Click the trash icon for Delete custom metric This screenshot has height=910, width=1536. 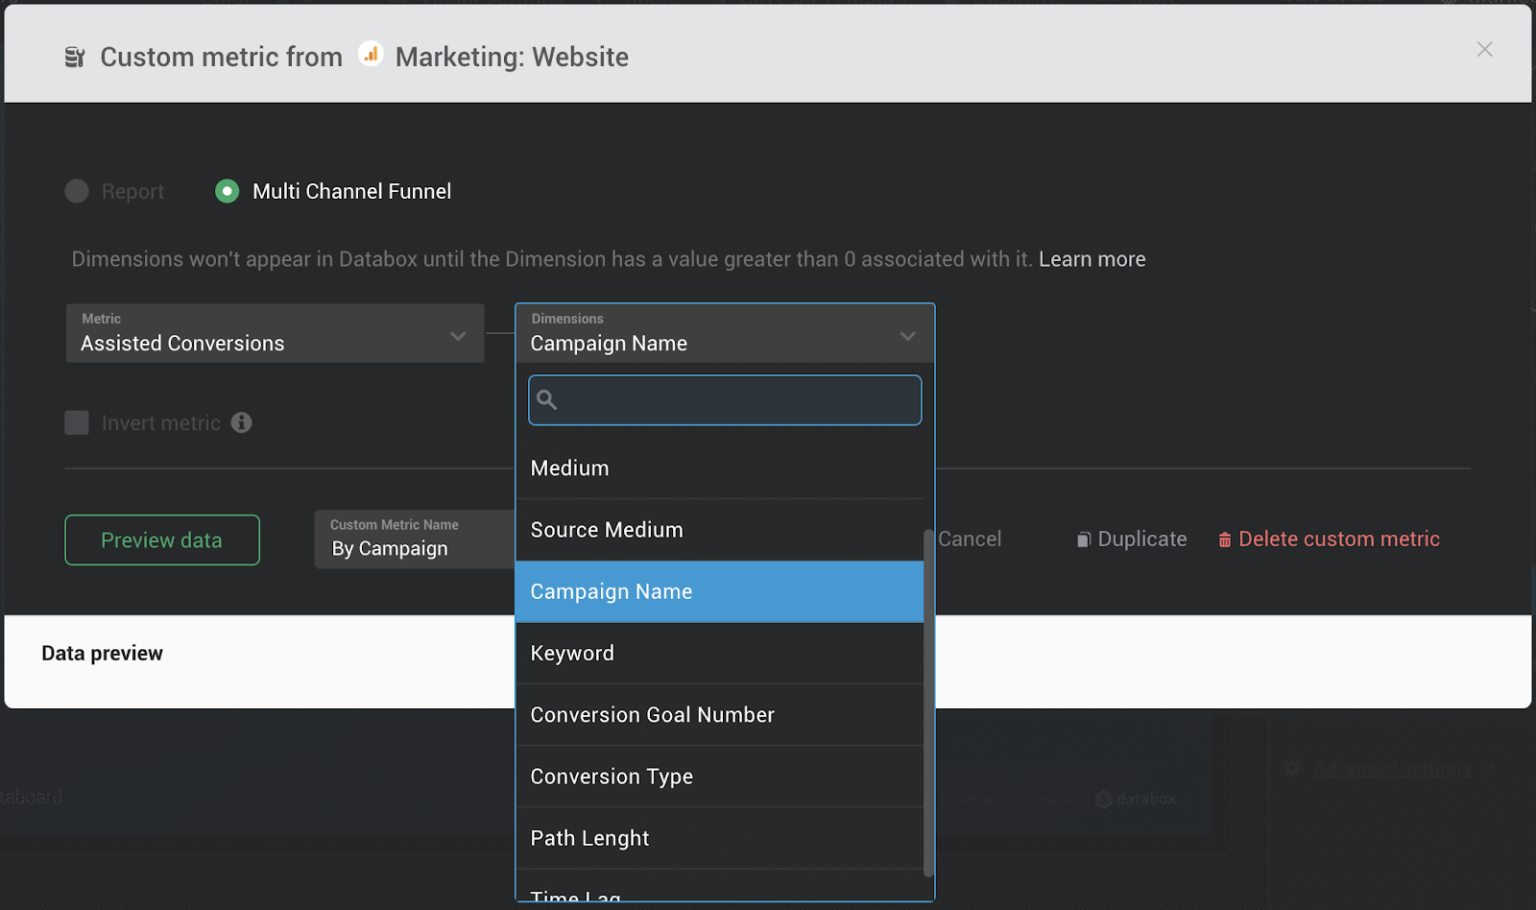[x=1224, y=539]
